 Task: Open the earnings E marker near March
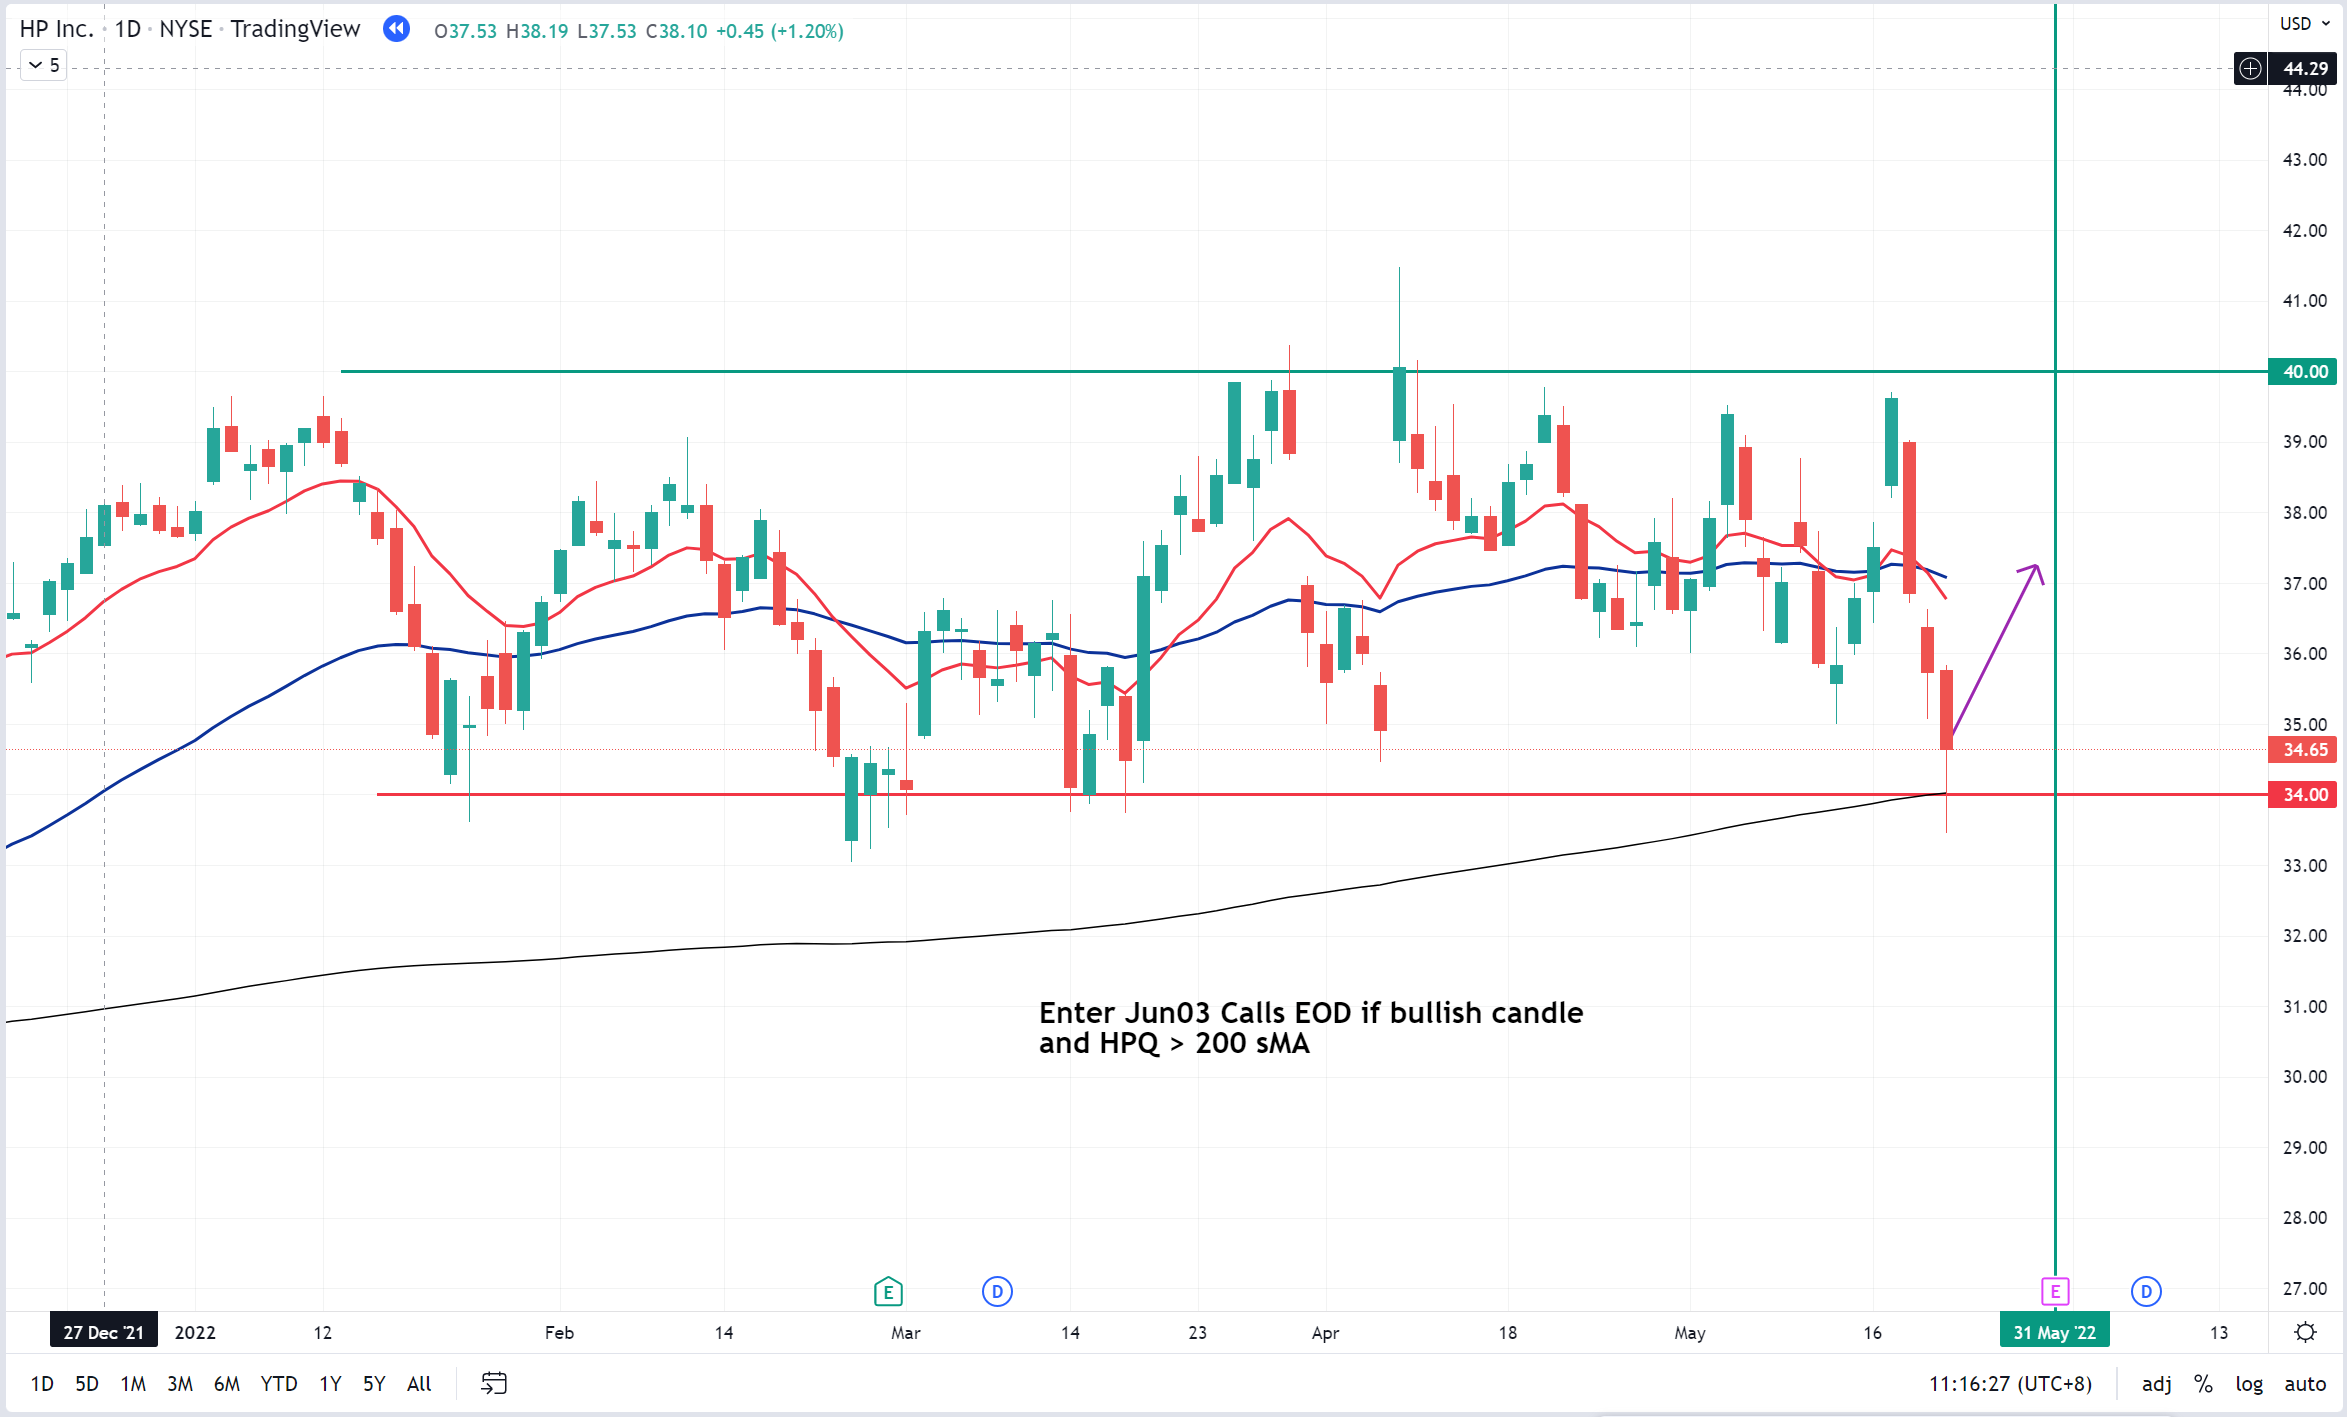coord(887,1292)
